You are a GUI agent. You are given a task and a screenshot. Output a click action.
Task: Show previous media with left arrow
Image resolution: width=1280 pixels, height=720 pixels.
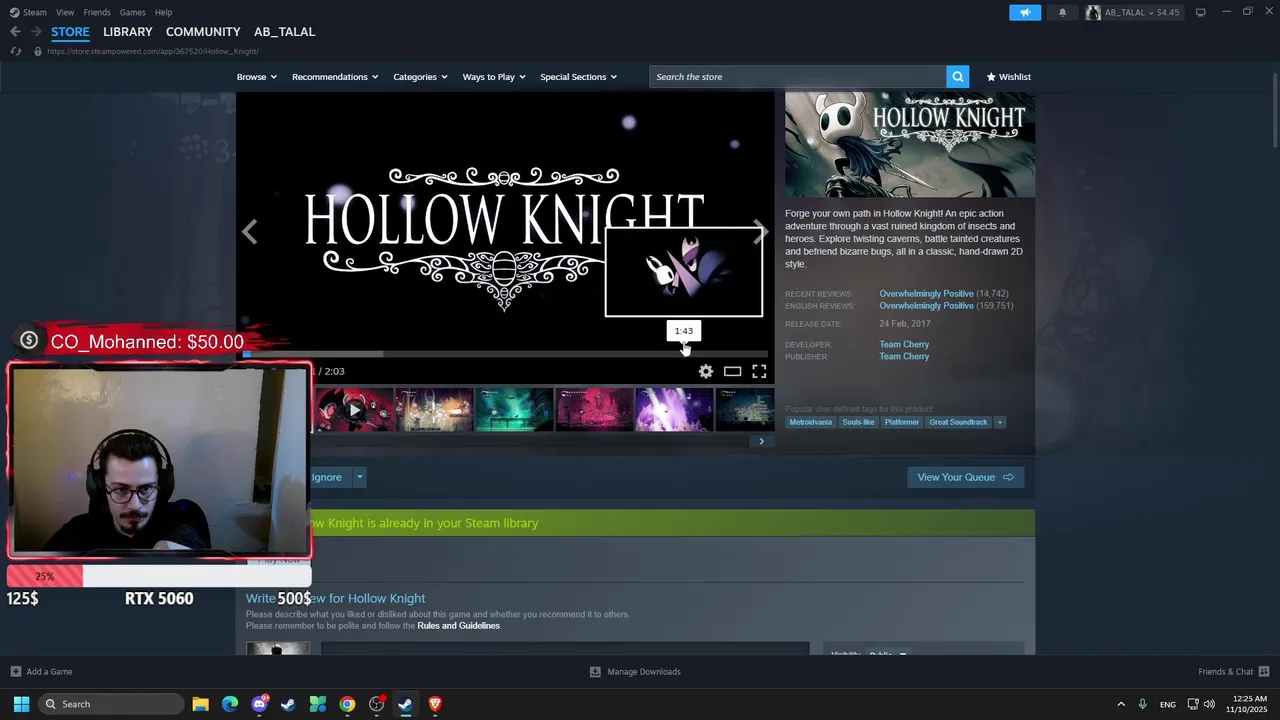click(x=249, y=232)
